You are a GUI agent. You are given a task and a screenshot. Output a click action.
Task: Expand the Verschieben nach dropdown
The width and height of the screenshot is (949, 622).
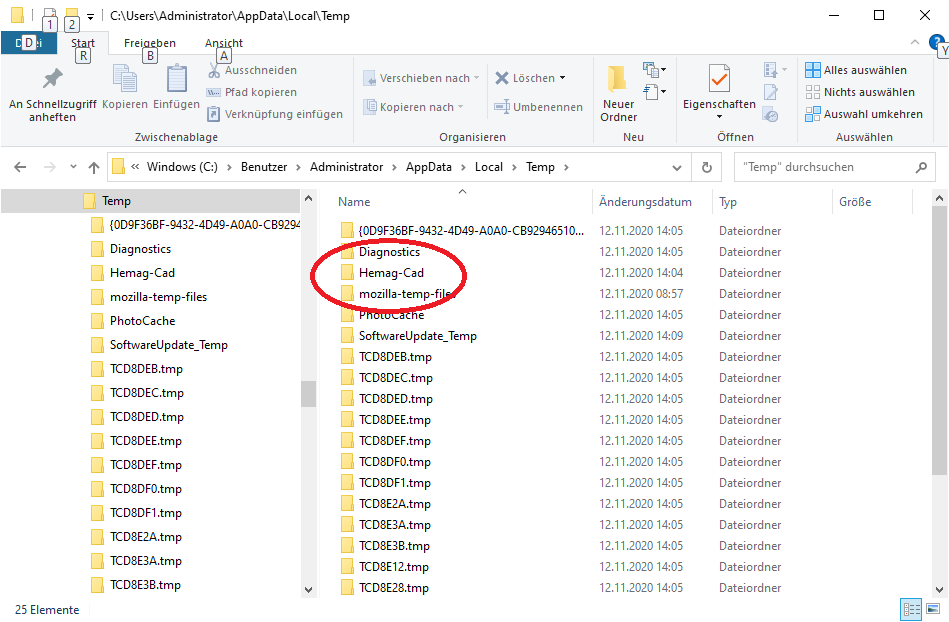[476, 78]
